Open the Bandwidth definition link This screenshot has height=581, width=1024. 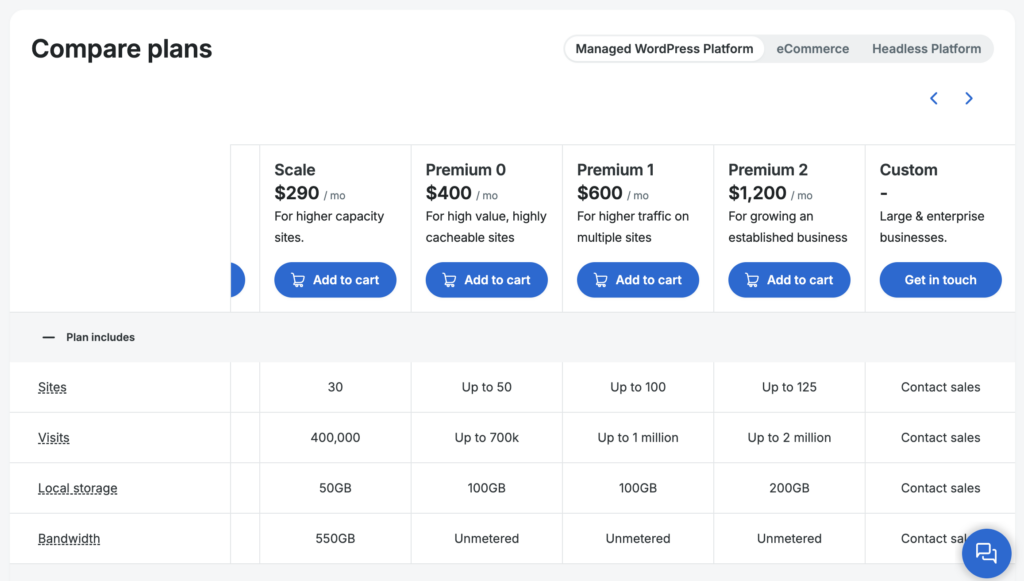(x=69, y=538)
